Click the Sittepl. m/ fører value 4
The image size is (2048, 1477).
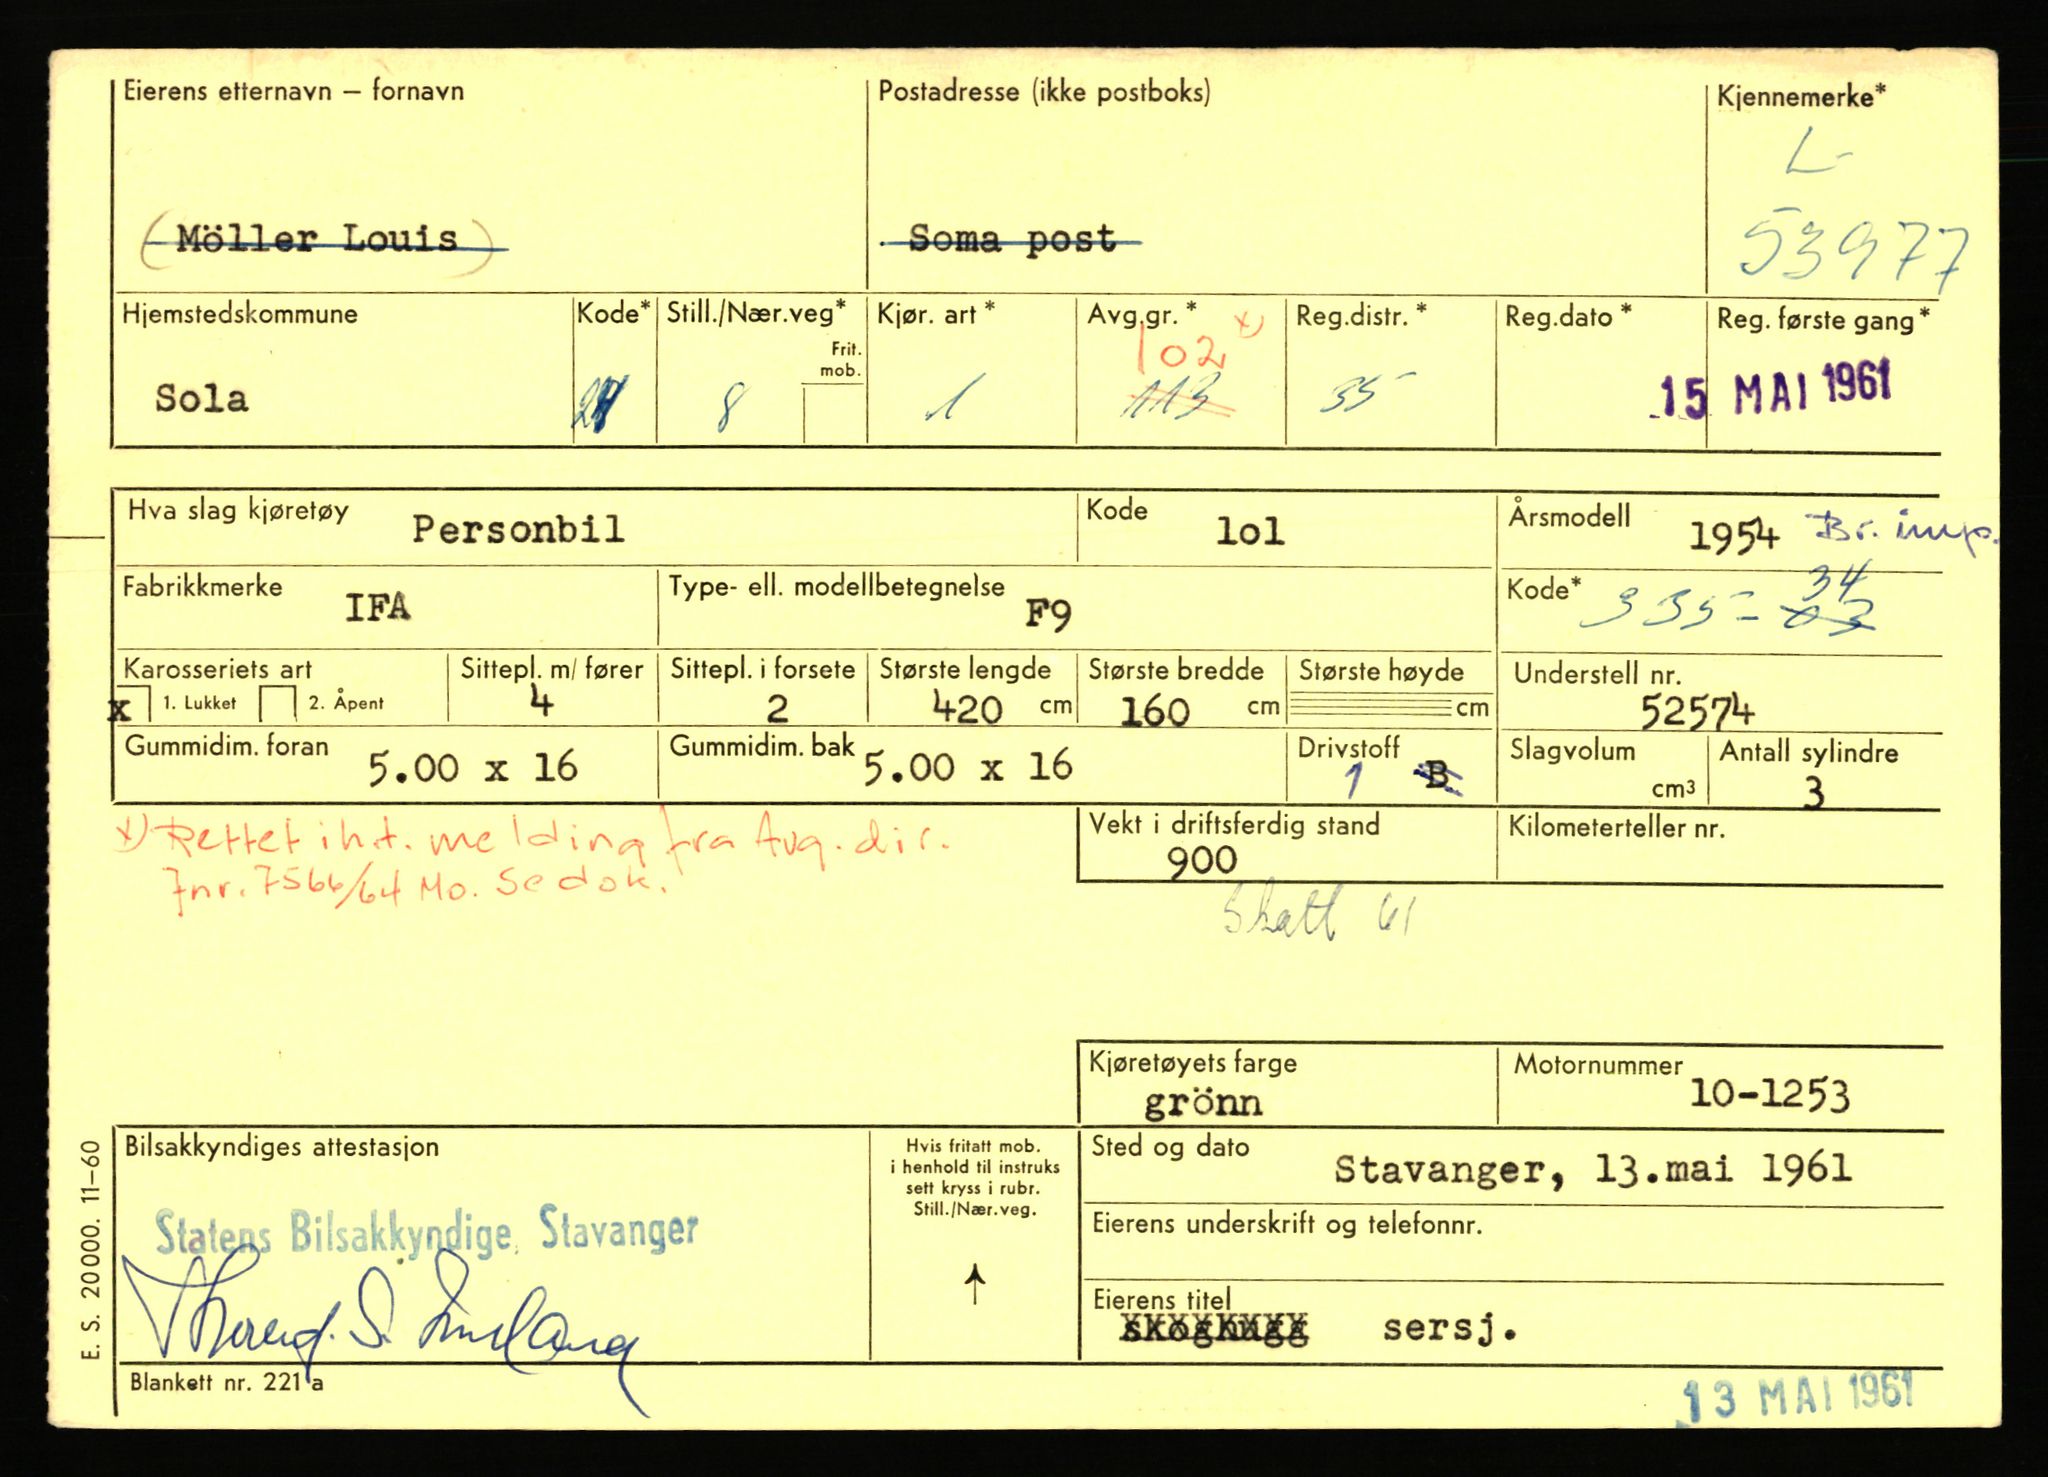click(x=541, y=703)
